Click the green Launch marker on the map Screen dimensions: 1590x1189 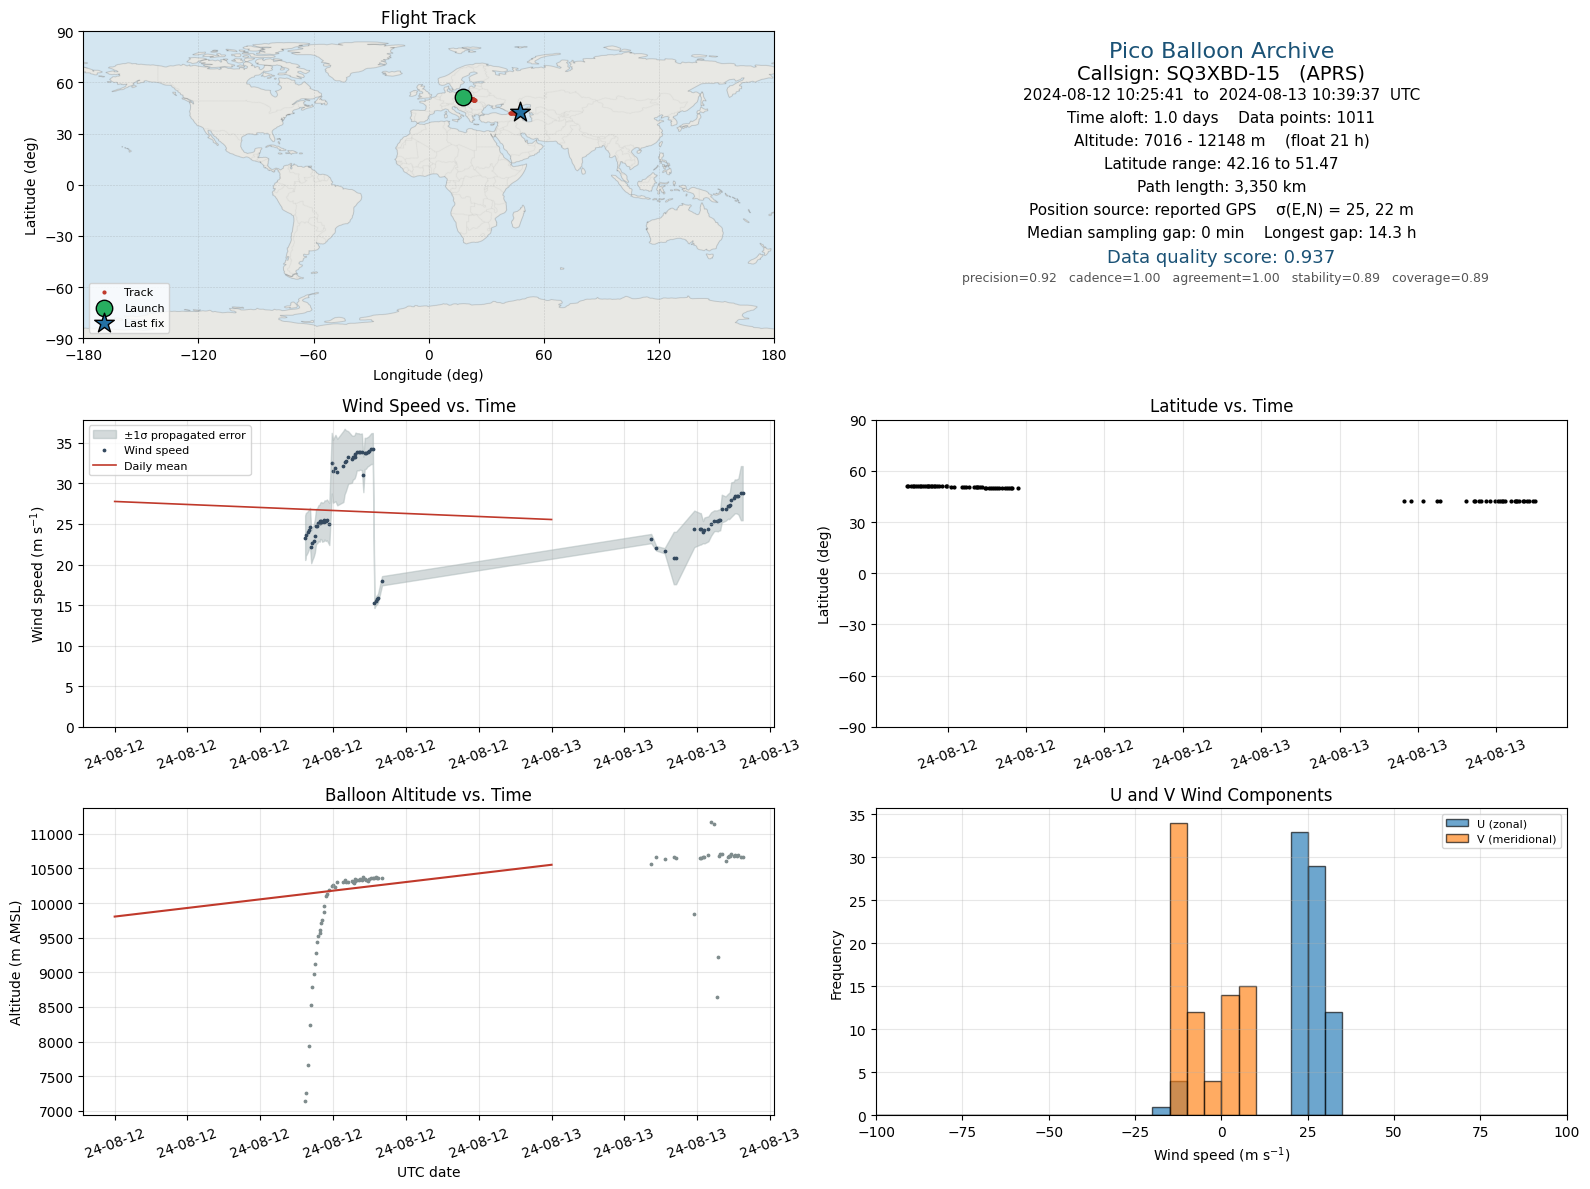pyautogui.click(x=463, y=97)
